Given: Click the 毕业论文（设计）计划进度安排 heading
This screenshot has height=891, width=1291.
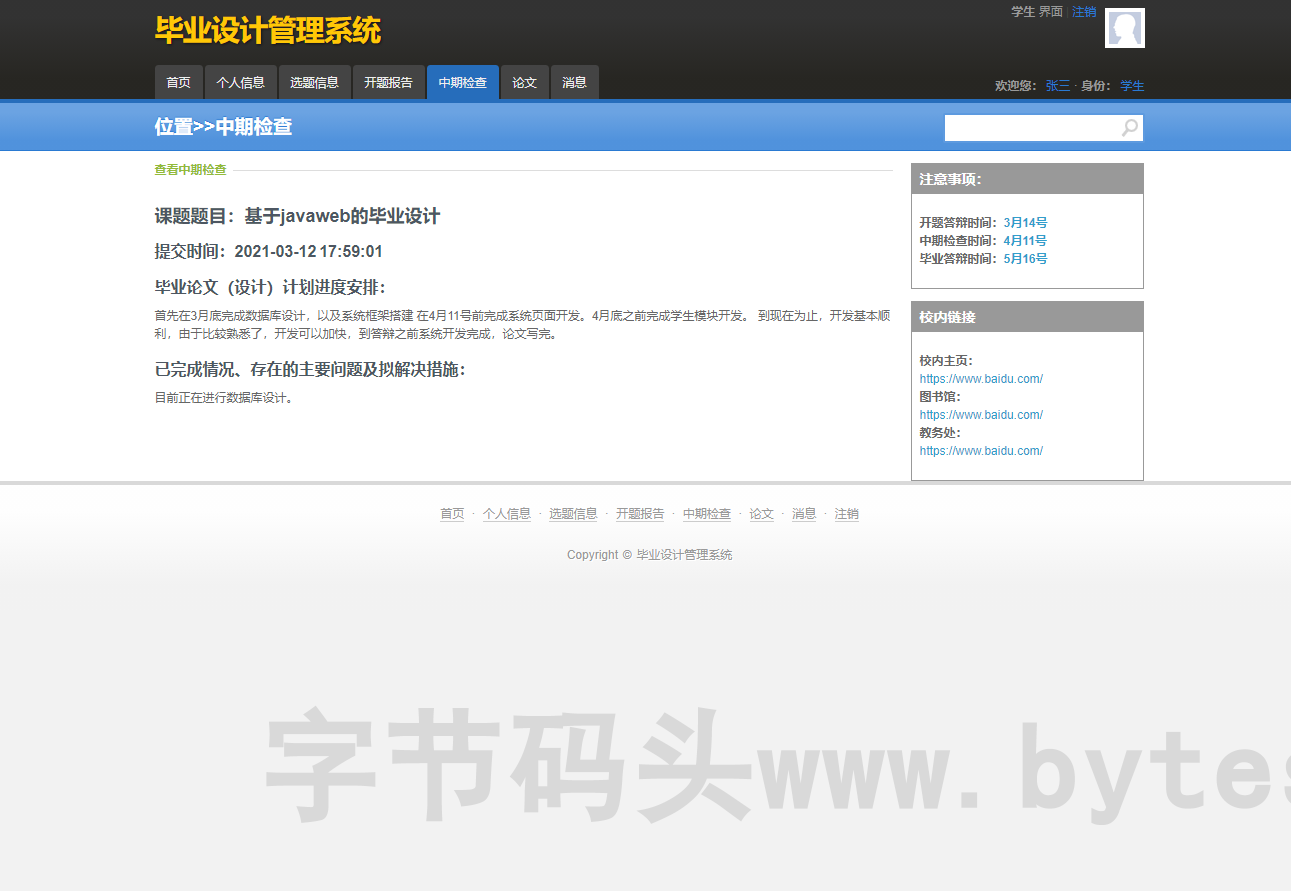Looking at the screenshot, I should click(270, 287).
